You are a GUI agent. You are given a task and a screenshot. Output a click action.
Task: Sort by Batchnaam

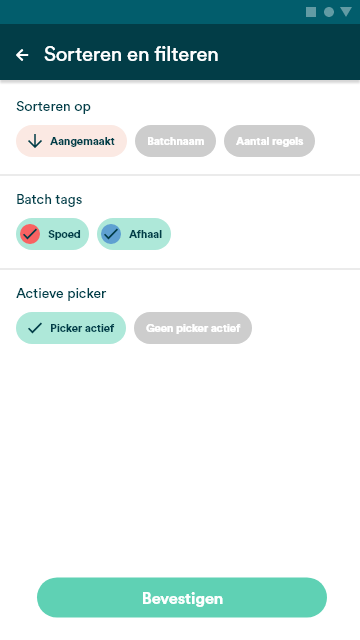tap(176, 141)
